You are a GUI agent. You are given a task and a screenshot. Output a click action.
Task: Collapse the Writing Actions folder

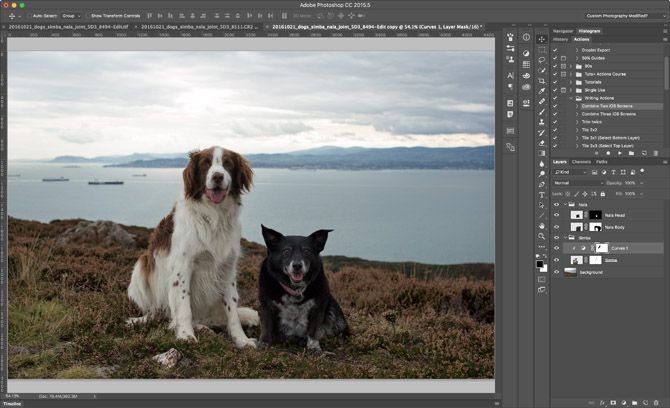[x=572, y=98]
